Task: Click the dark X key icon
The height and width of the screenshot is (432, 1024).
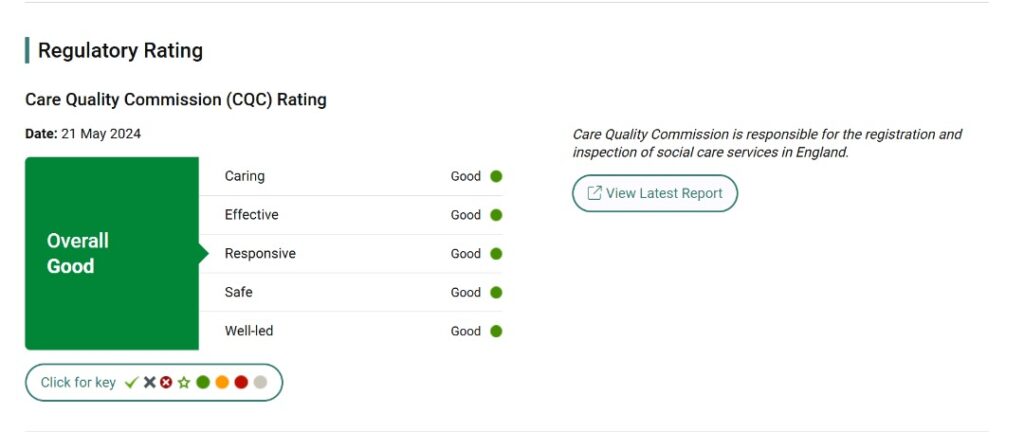Action: 149,382
